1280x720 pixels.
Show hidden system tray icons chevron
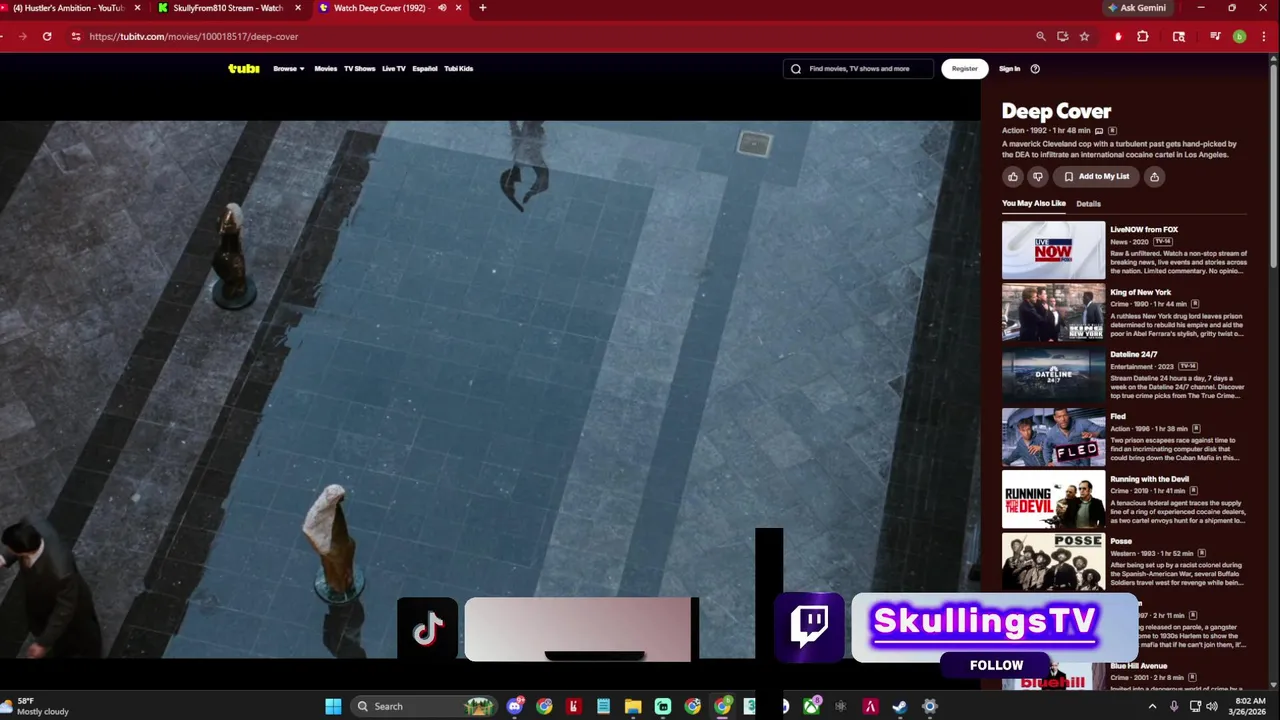pos(1152,706)
